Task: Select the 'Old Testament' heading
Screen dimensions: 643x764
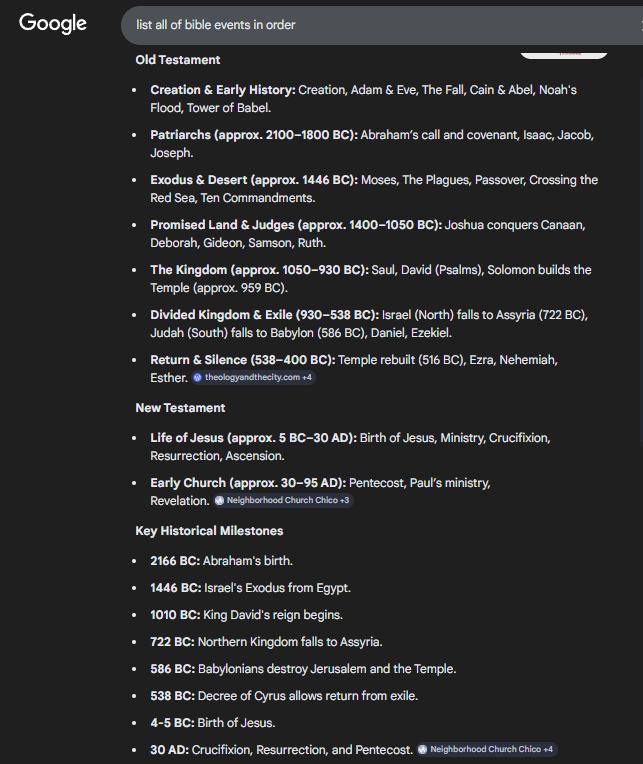Action: click(178, 60)
